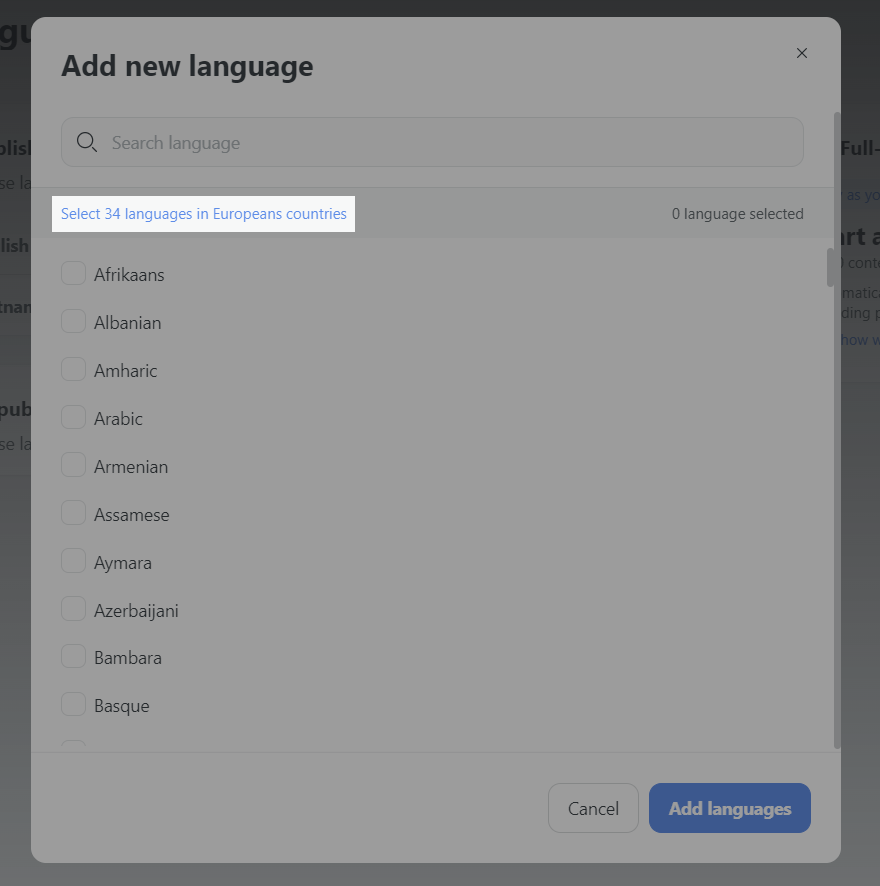Image resolution: width=880 pixels, height=886 pixels.
Task: Tick the Azerbaijani checkbox
Action: (74, 609)
